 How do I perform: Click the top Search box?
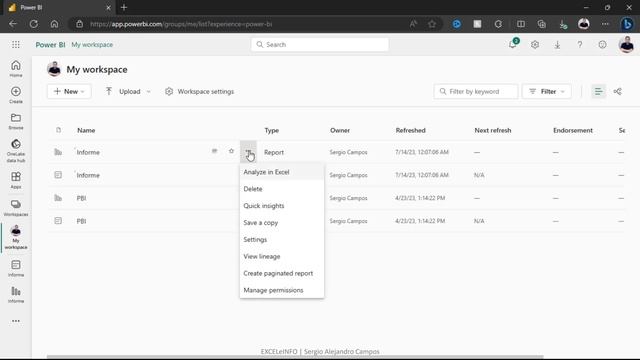tap(320, 44)
